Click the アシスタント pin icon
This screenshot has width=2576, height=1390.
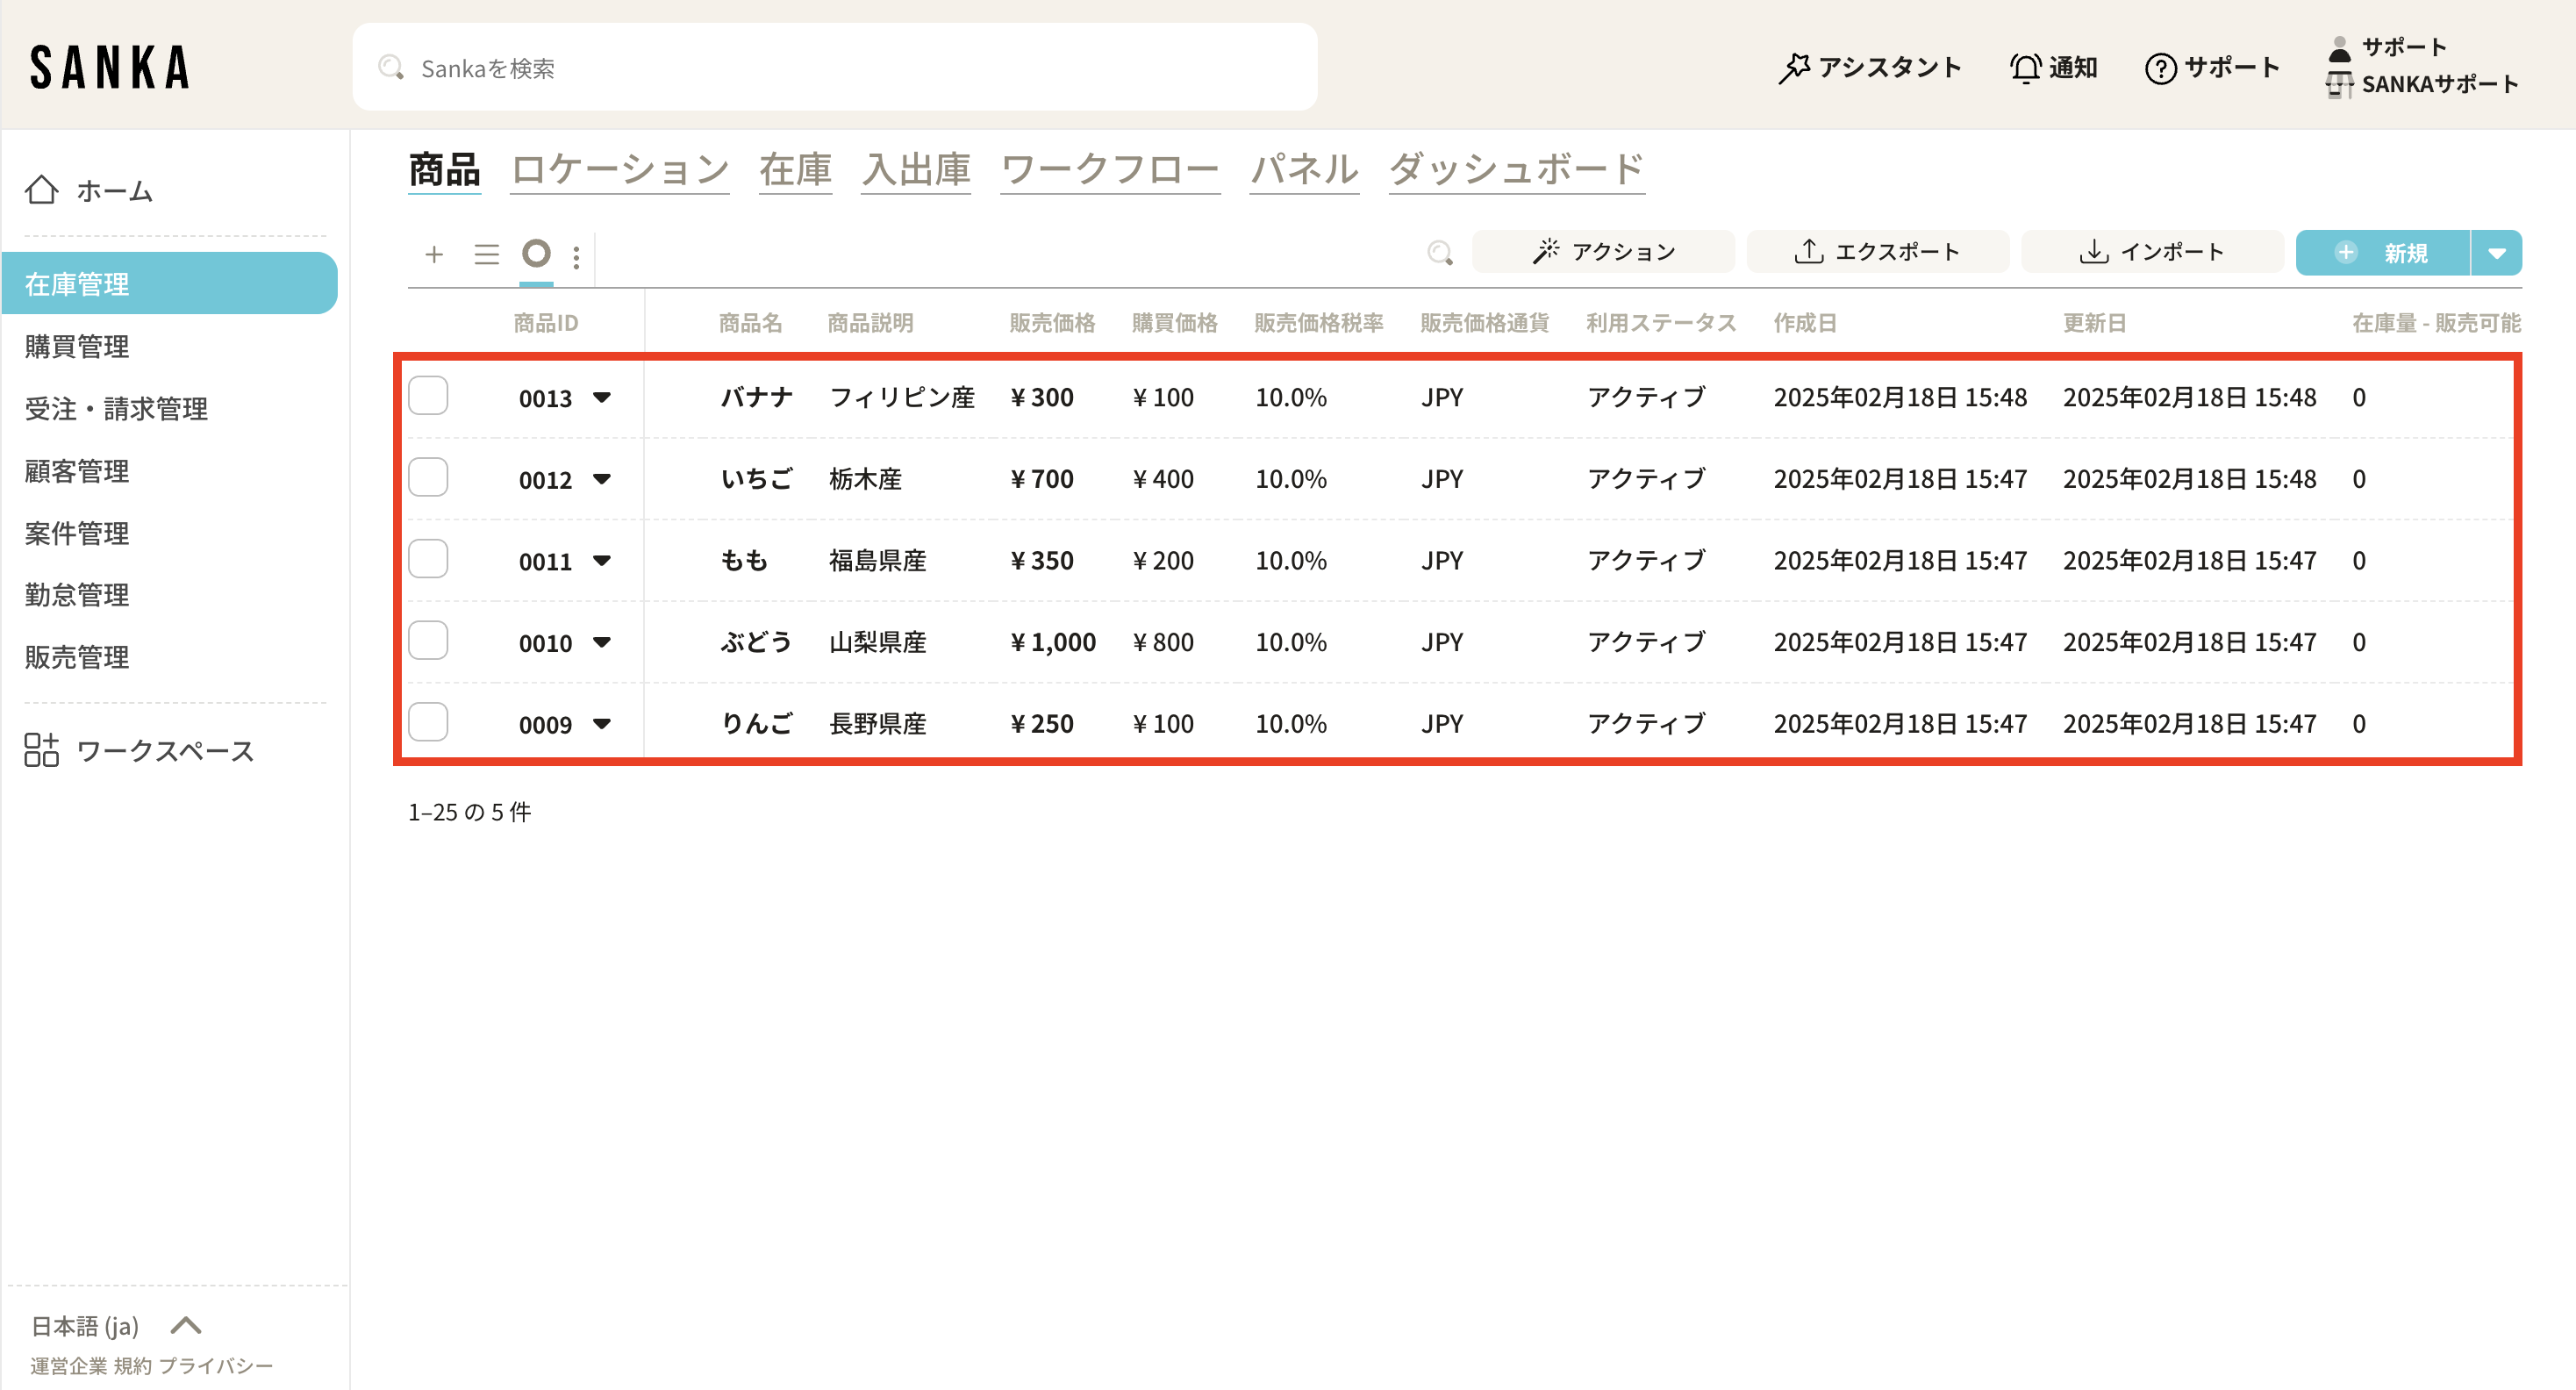tap(1794, 68)
